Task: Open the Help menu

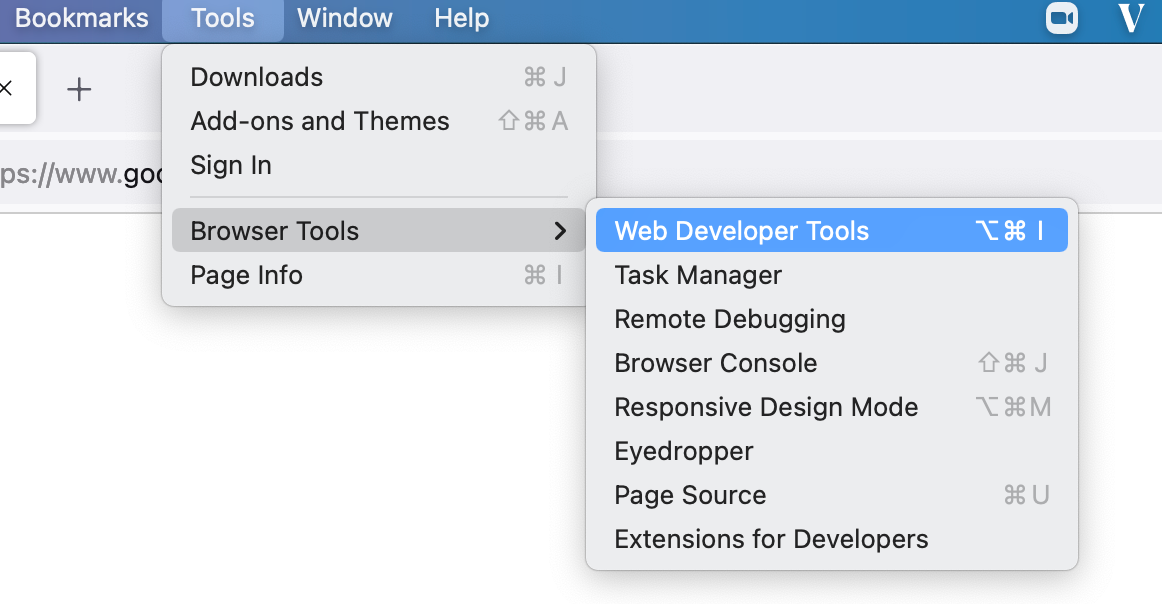Action: pos(461,18)
